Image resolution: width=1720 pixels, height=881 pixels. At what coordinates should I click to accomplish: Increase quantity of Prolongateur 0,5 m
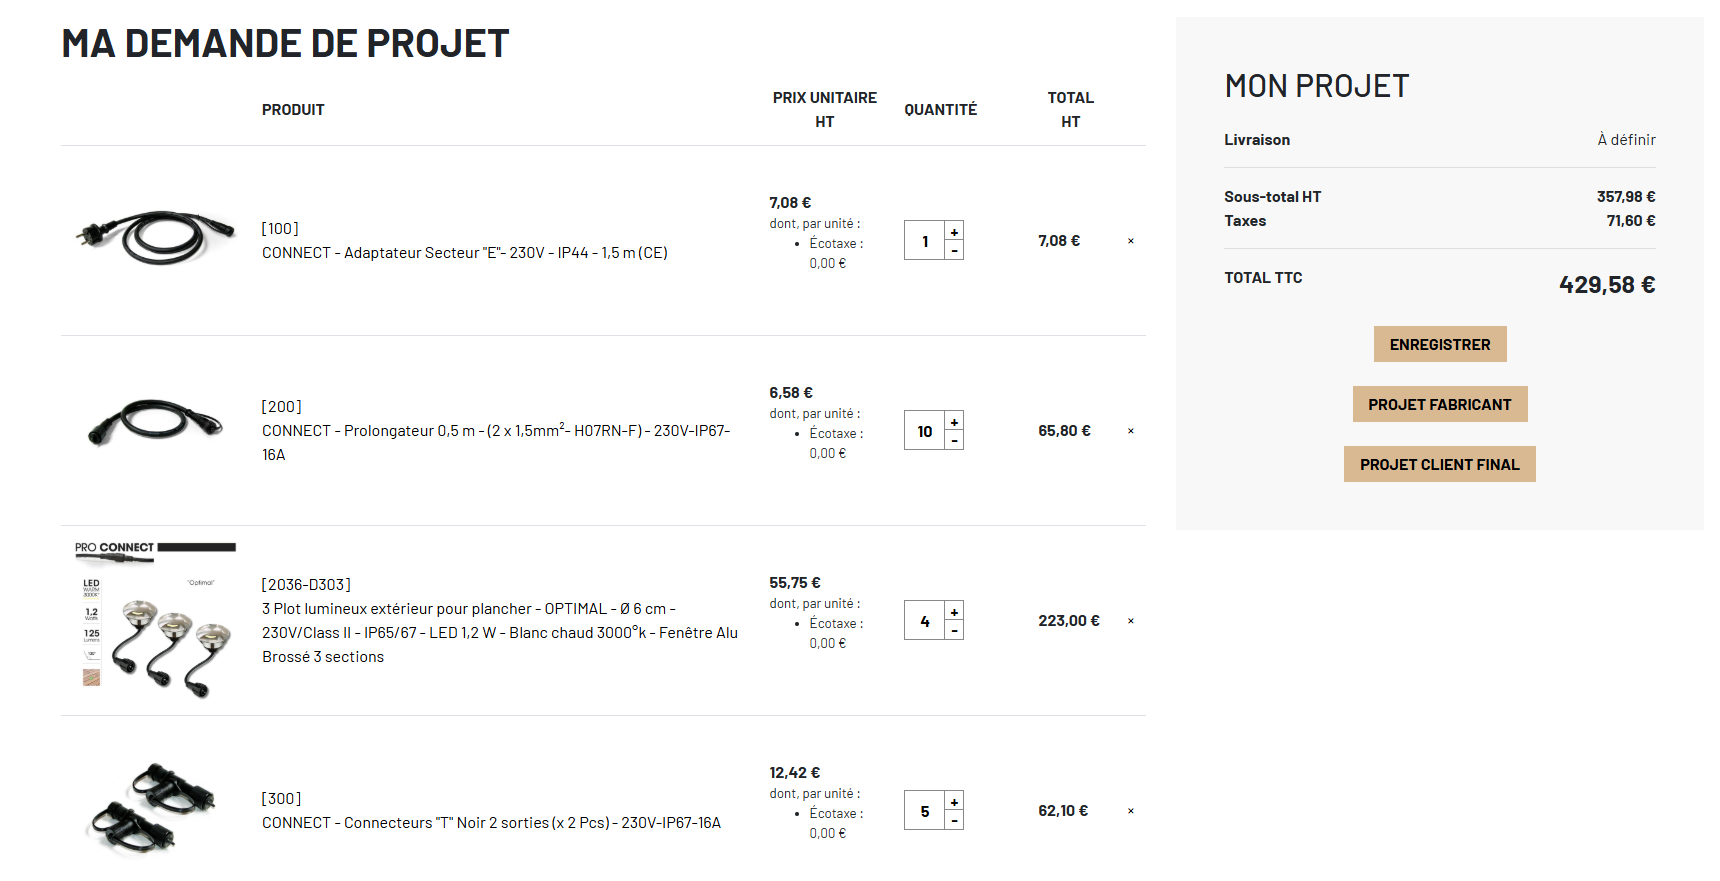point(954,421)
